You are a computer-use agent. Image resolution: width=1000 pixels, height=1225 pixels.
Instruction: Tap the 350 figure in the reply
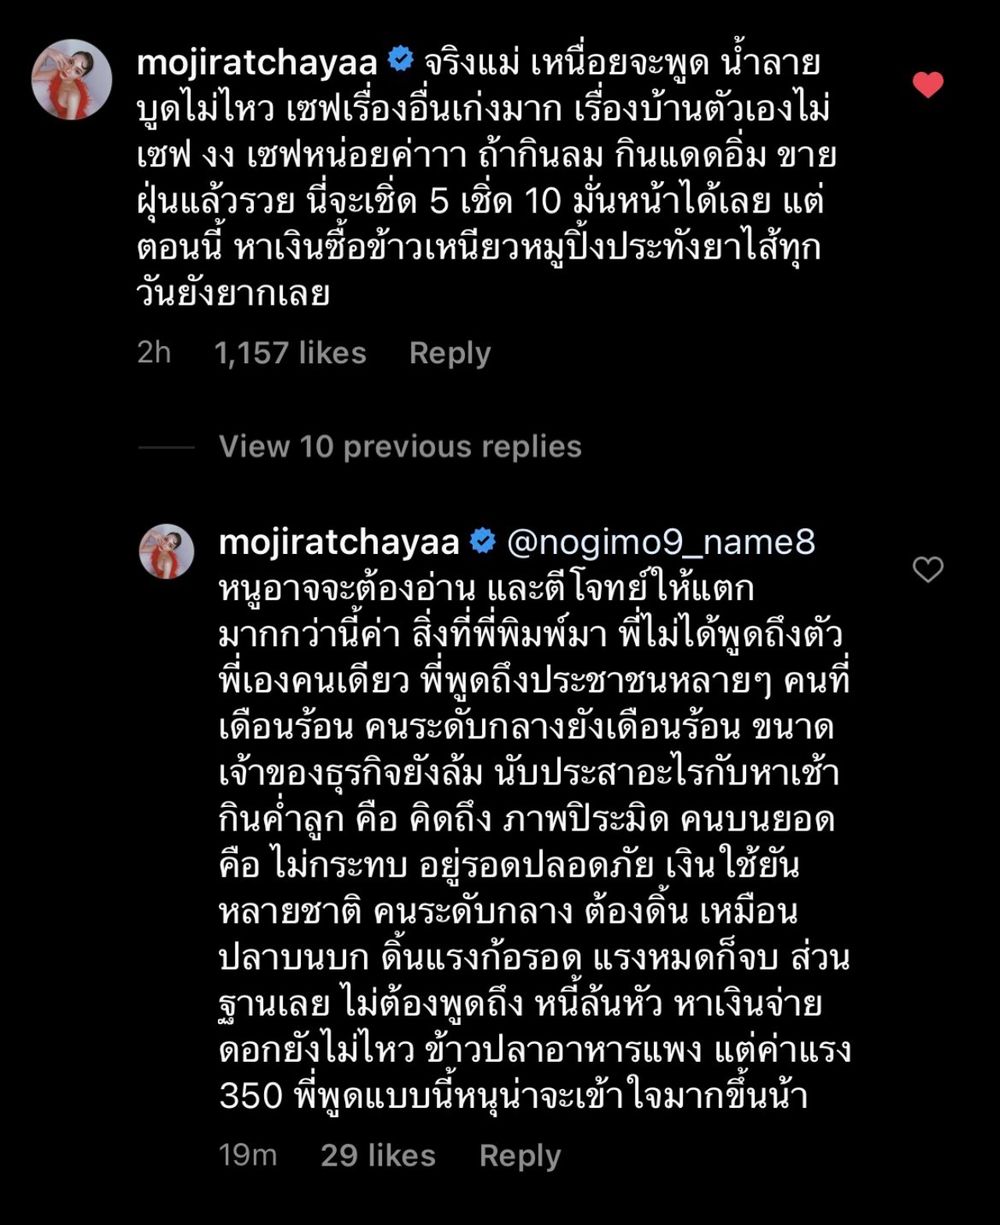pos(250,1098)
